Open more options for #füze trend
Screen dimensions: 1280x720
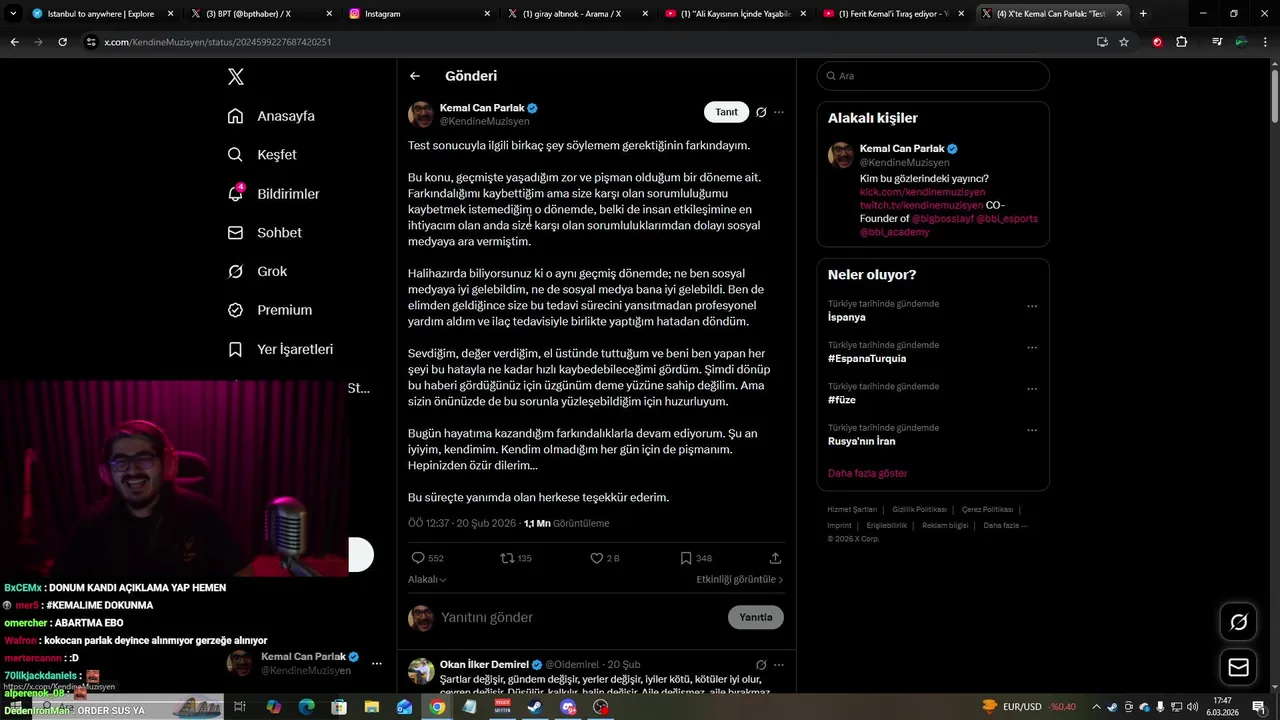tap(1032, 388)
